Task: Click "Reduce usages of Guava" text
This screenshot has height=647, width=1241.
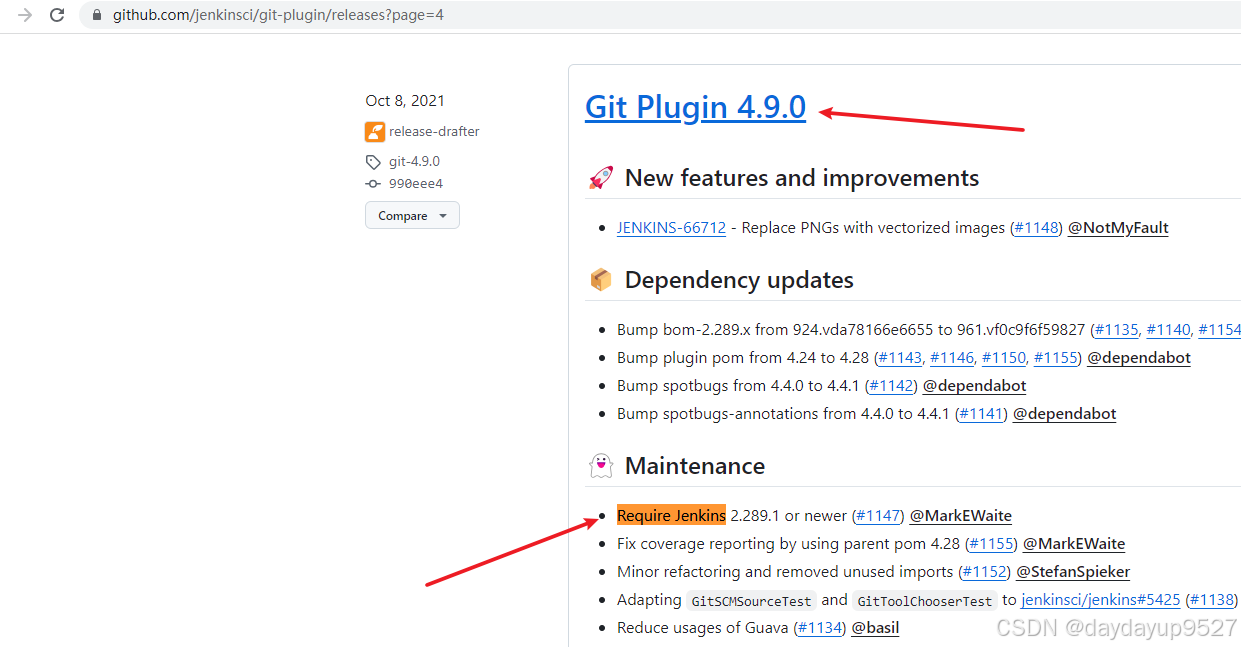Action: click(x=704, y=628)
